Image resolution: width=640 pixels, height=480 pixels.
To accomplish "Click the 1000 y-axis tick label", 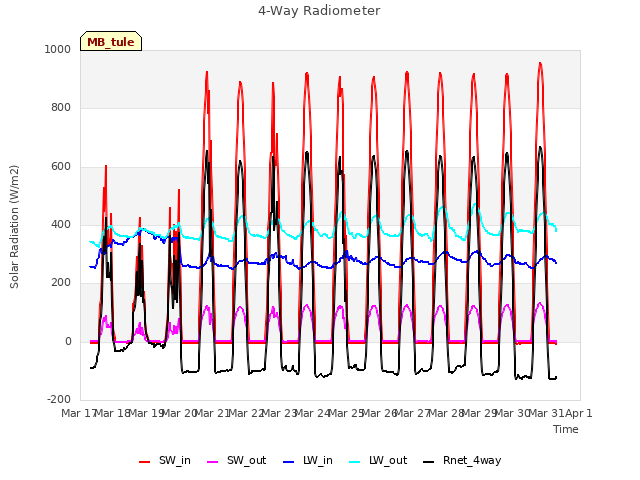I will pos(58,49).
